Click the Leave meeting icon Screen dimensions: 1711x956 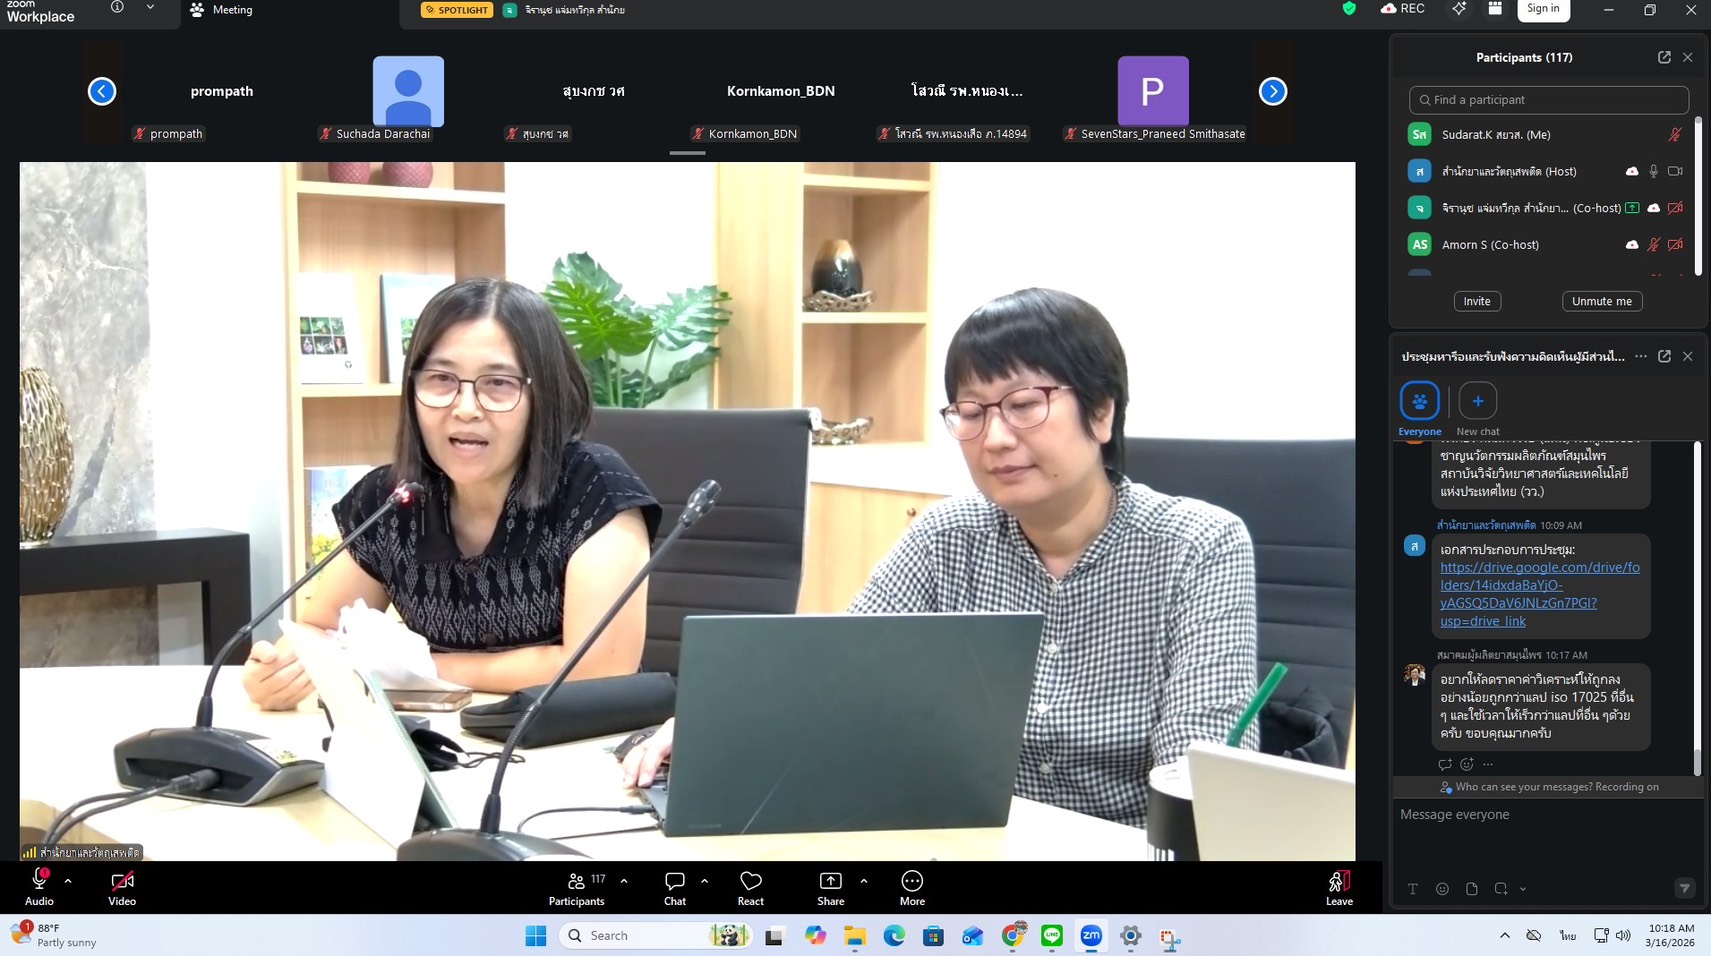tap(1338, 881)
